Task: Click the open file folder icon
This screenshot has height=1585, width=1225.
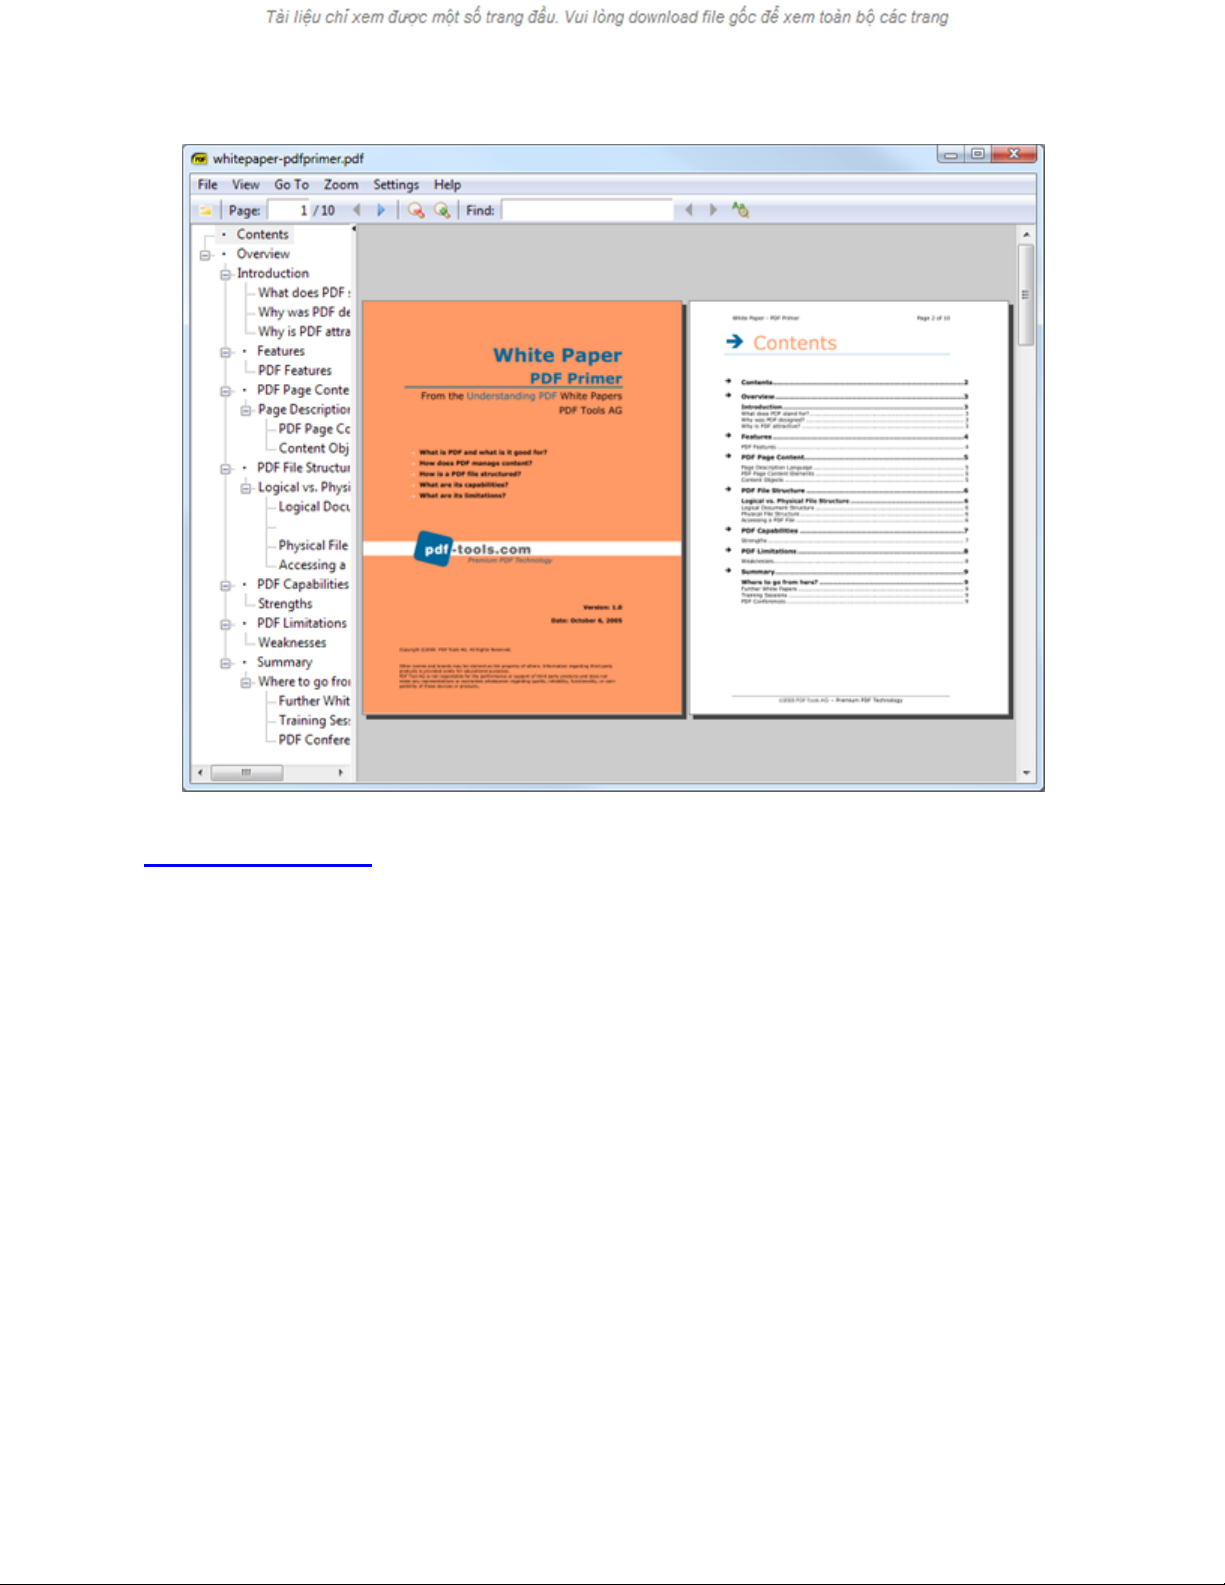Action: click(x=205, y=211)
